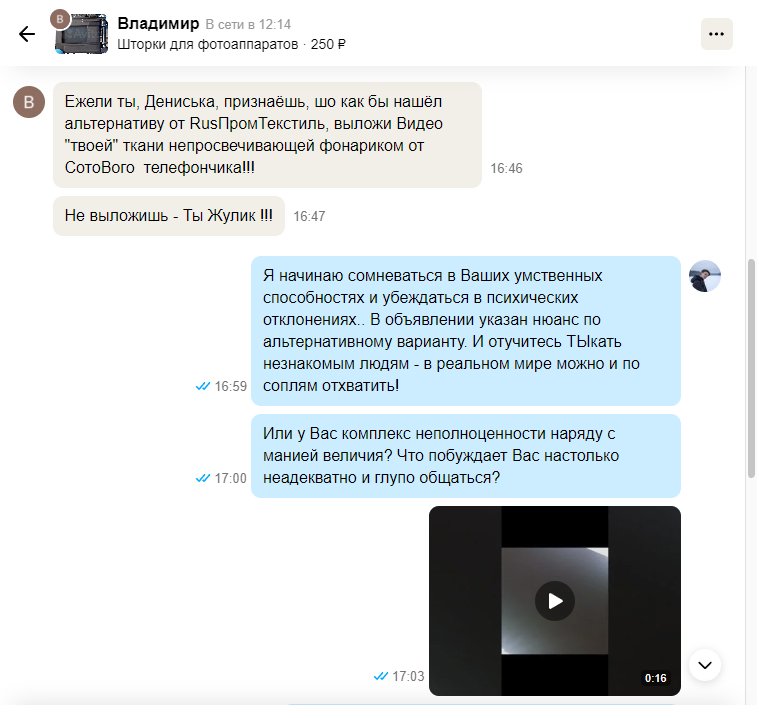
Task: Click the message starting 'Ежели ты, Дениська'
Action: point(267,135)
